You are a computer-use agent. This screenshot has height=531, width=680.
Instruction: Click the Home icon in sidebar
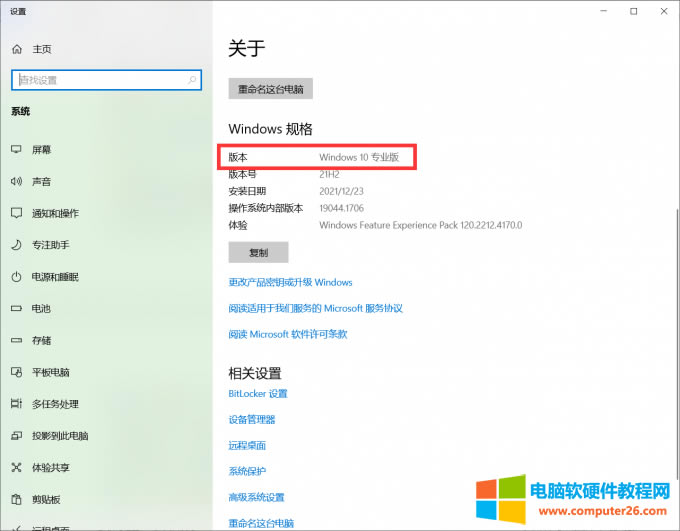(17, 49)
